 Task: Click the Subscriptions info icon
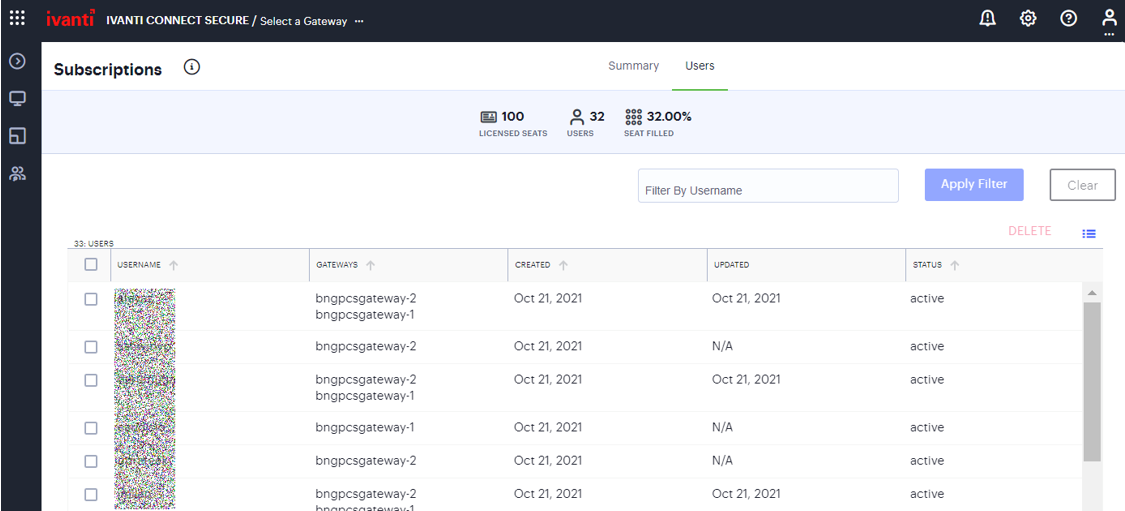[193, 67]
